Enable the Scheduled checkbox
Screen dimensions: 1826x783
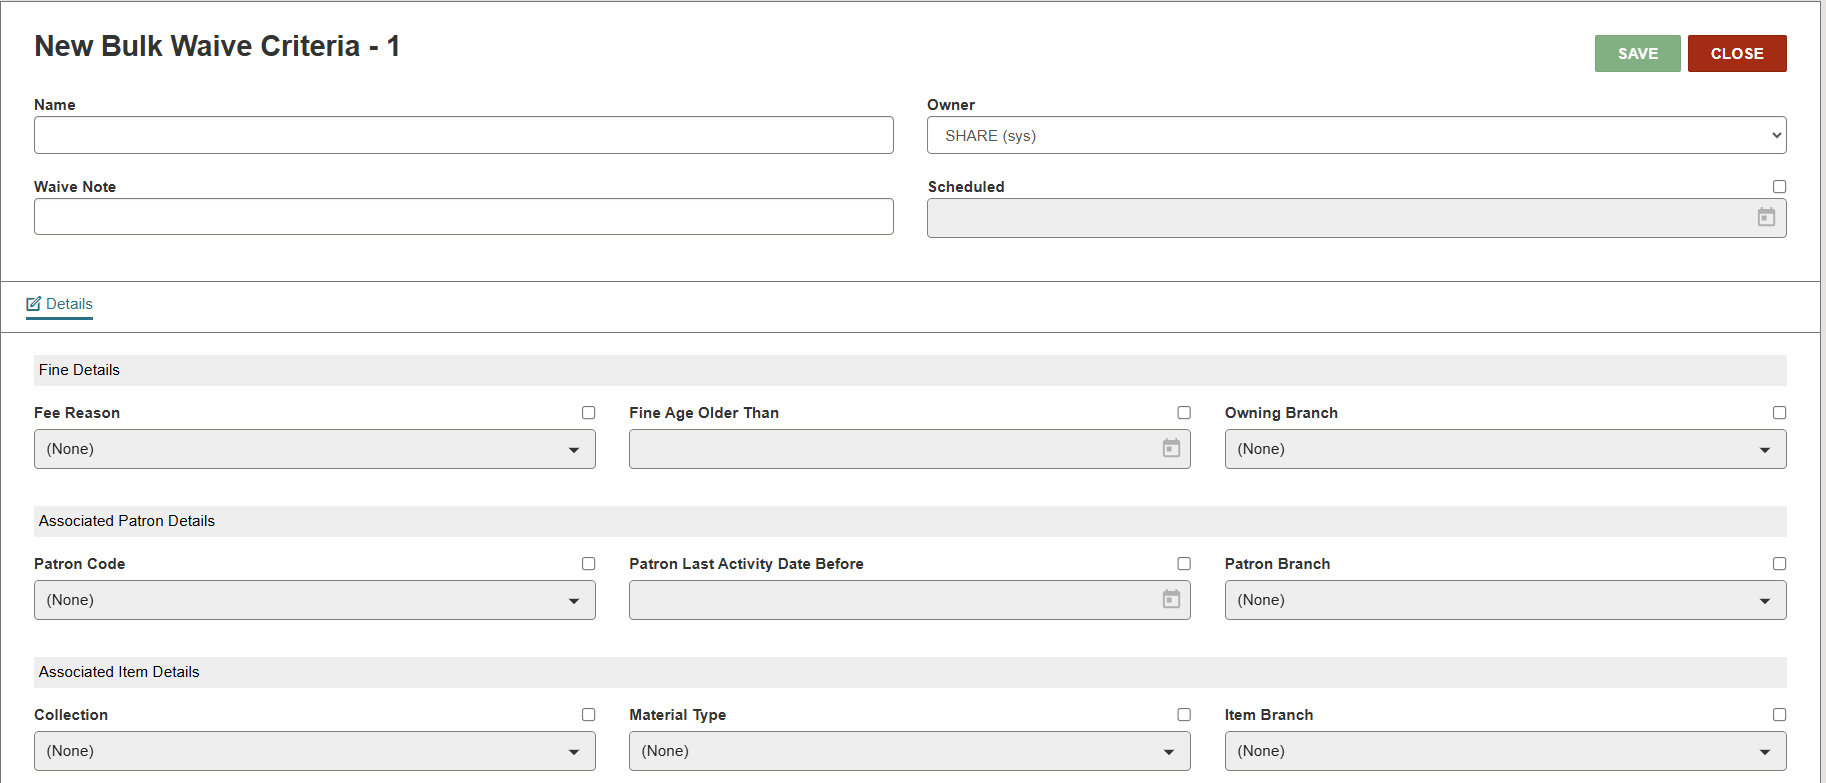[1779, 187]
